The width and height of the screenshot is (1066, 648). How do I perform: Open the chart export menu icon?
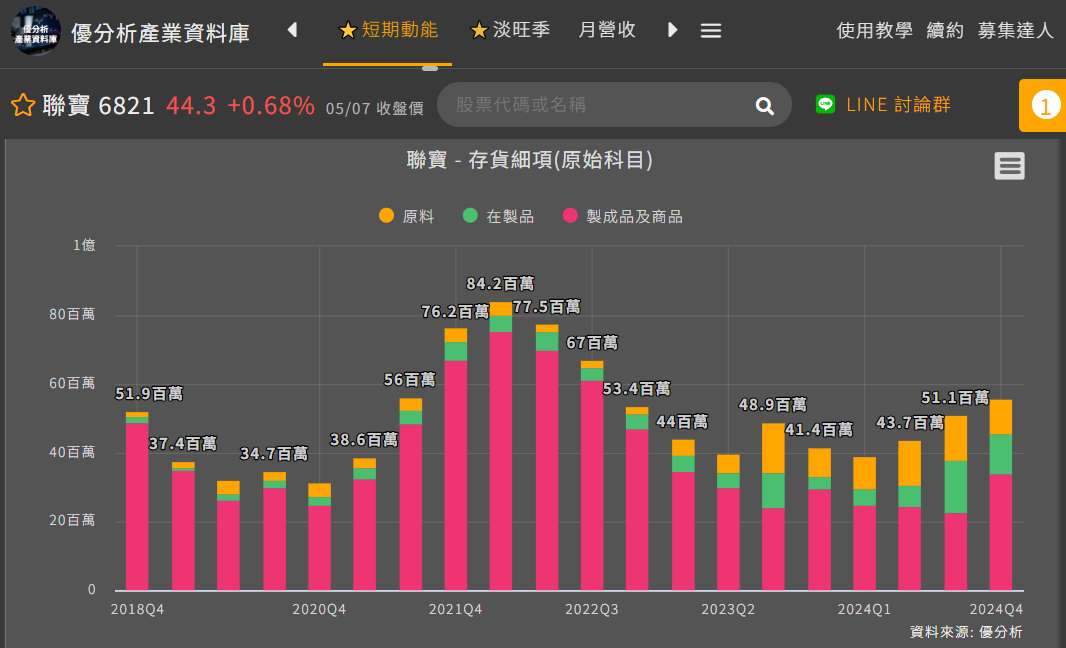[1009, 166]
